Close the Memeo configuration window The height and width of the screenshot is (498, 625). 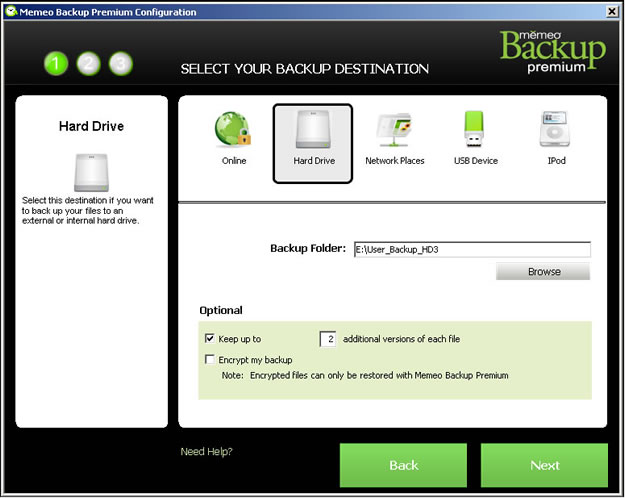click(611, 11)
